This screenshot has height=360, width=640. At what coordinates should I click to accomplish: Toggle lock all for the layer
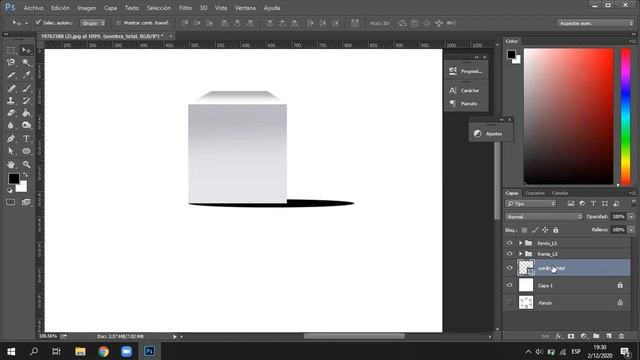pyautogui.click(x=556, y=230)
